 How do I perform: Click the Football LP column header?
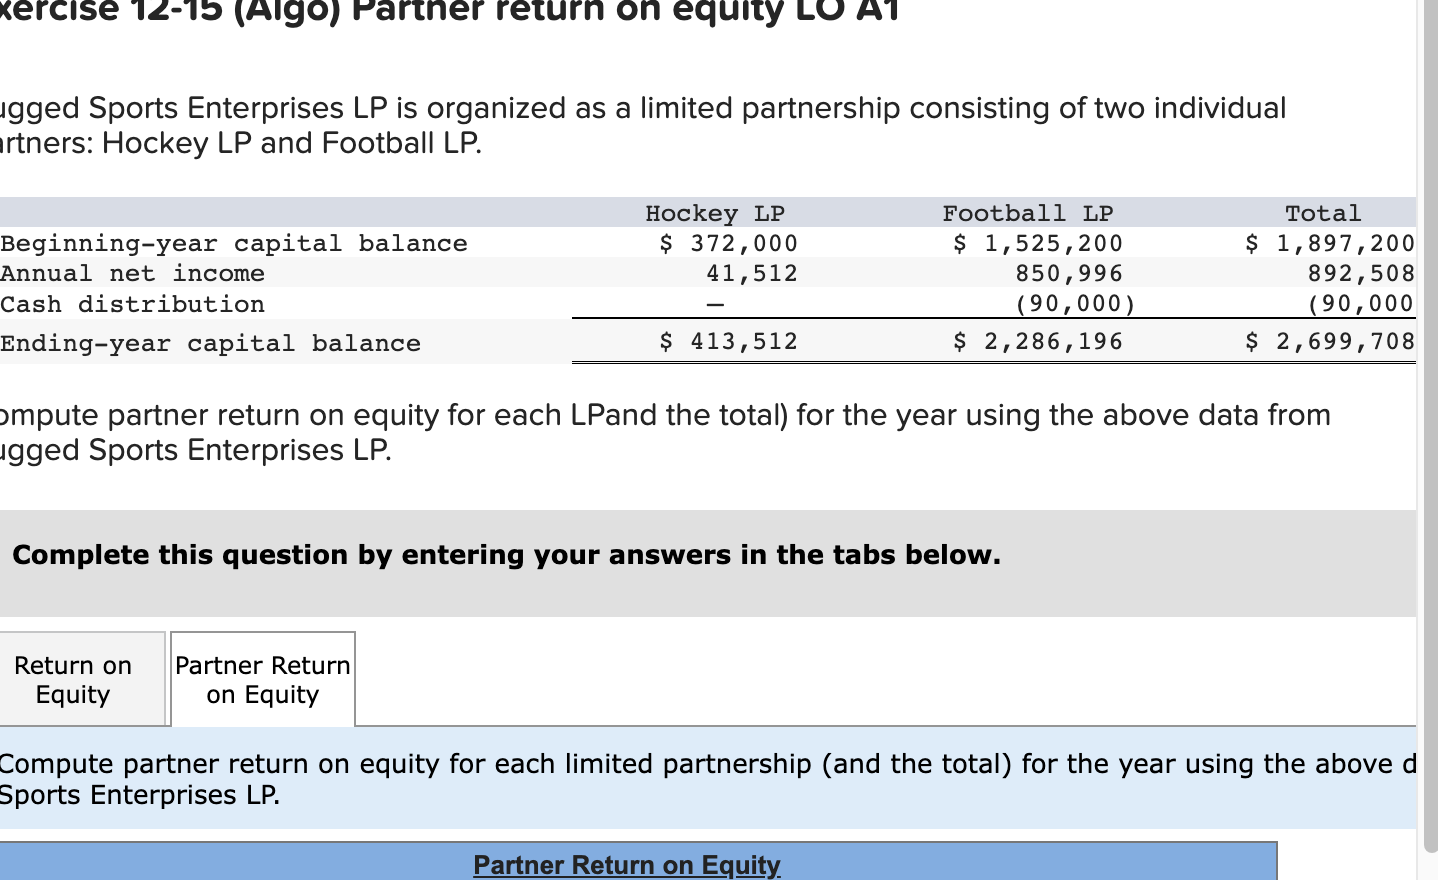click(1026, 212)
